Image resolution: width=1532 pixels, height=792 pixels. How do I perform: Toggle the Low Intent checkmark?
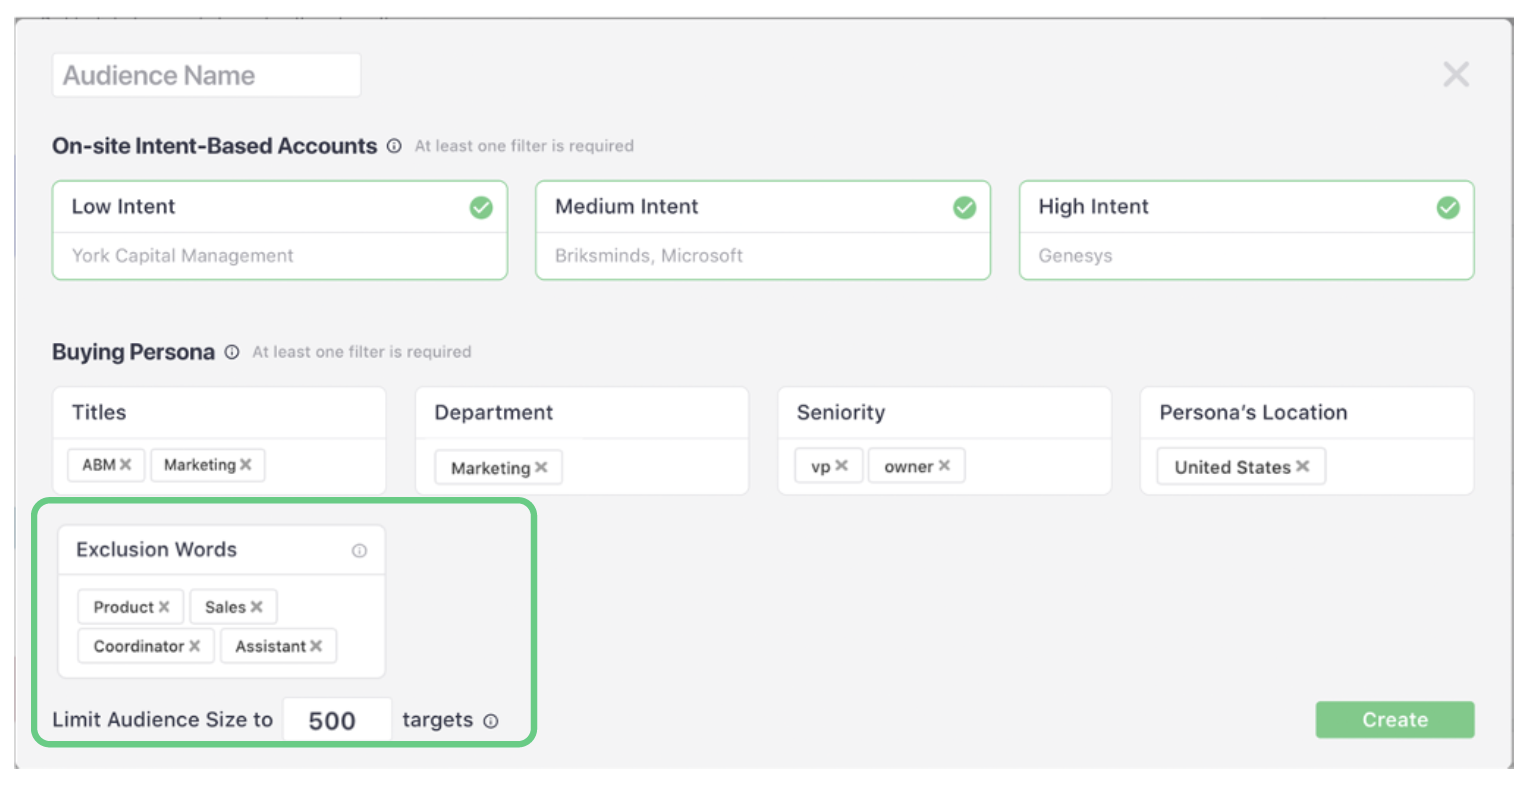tap(481, 207)
